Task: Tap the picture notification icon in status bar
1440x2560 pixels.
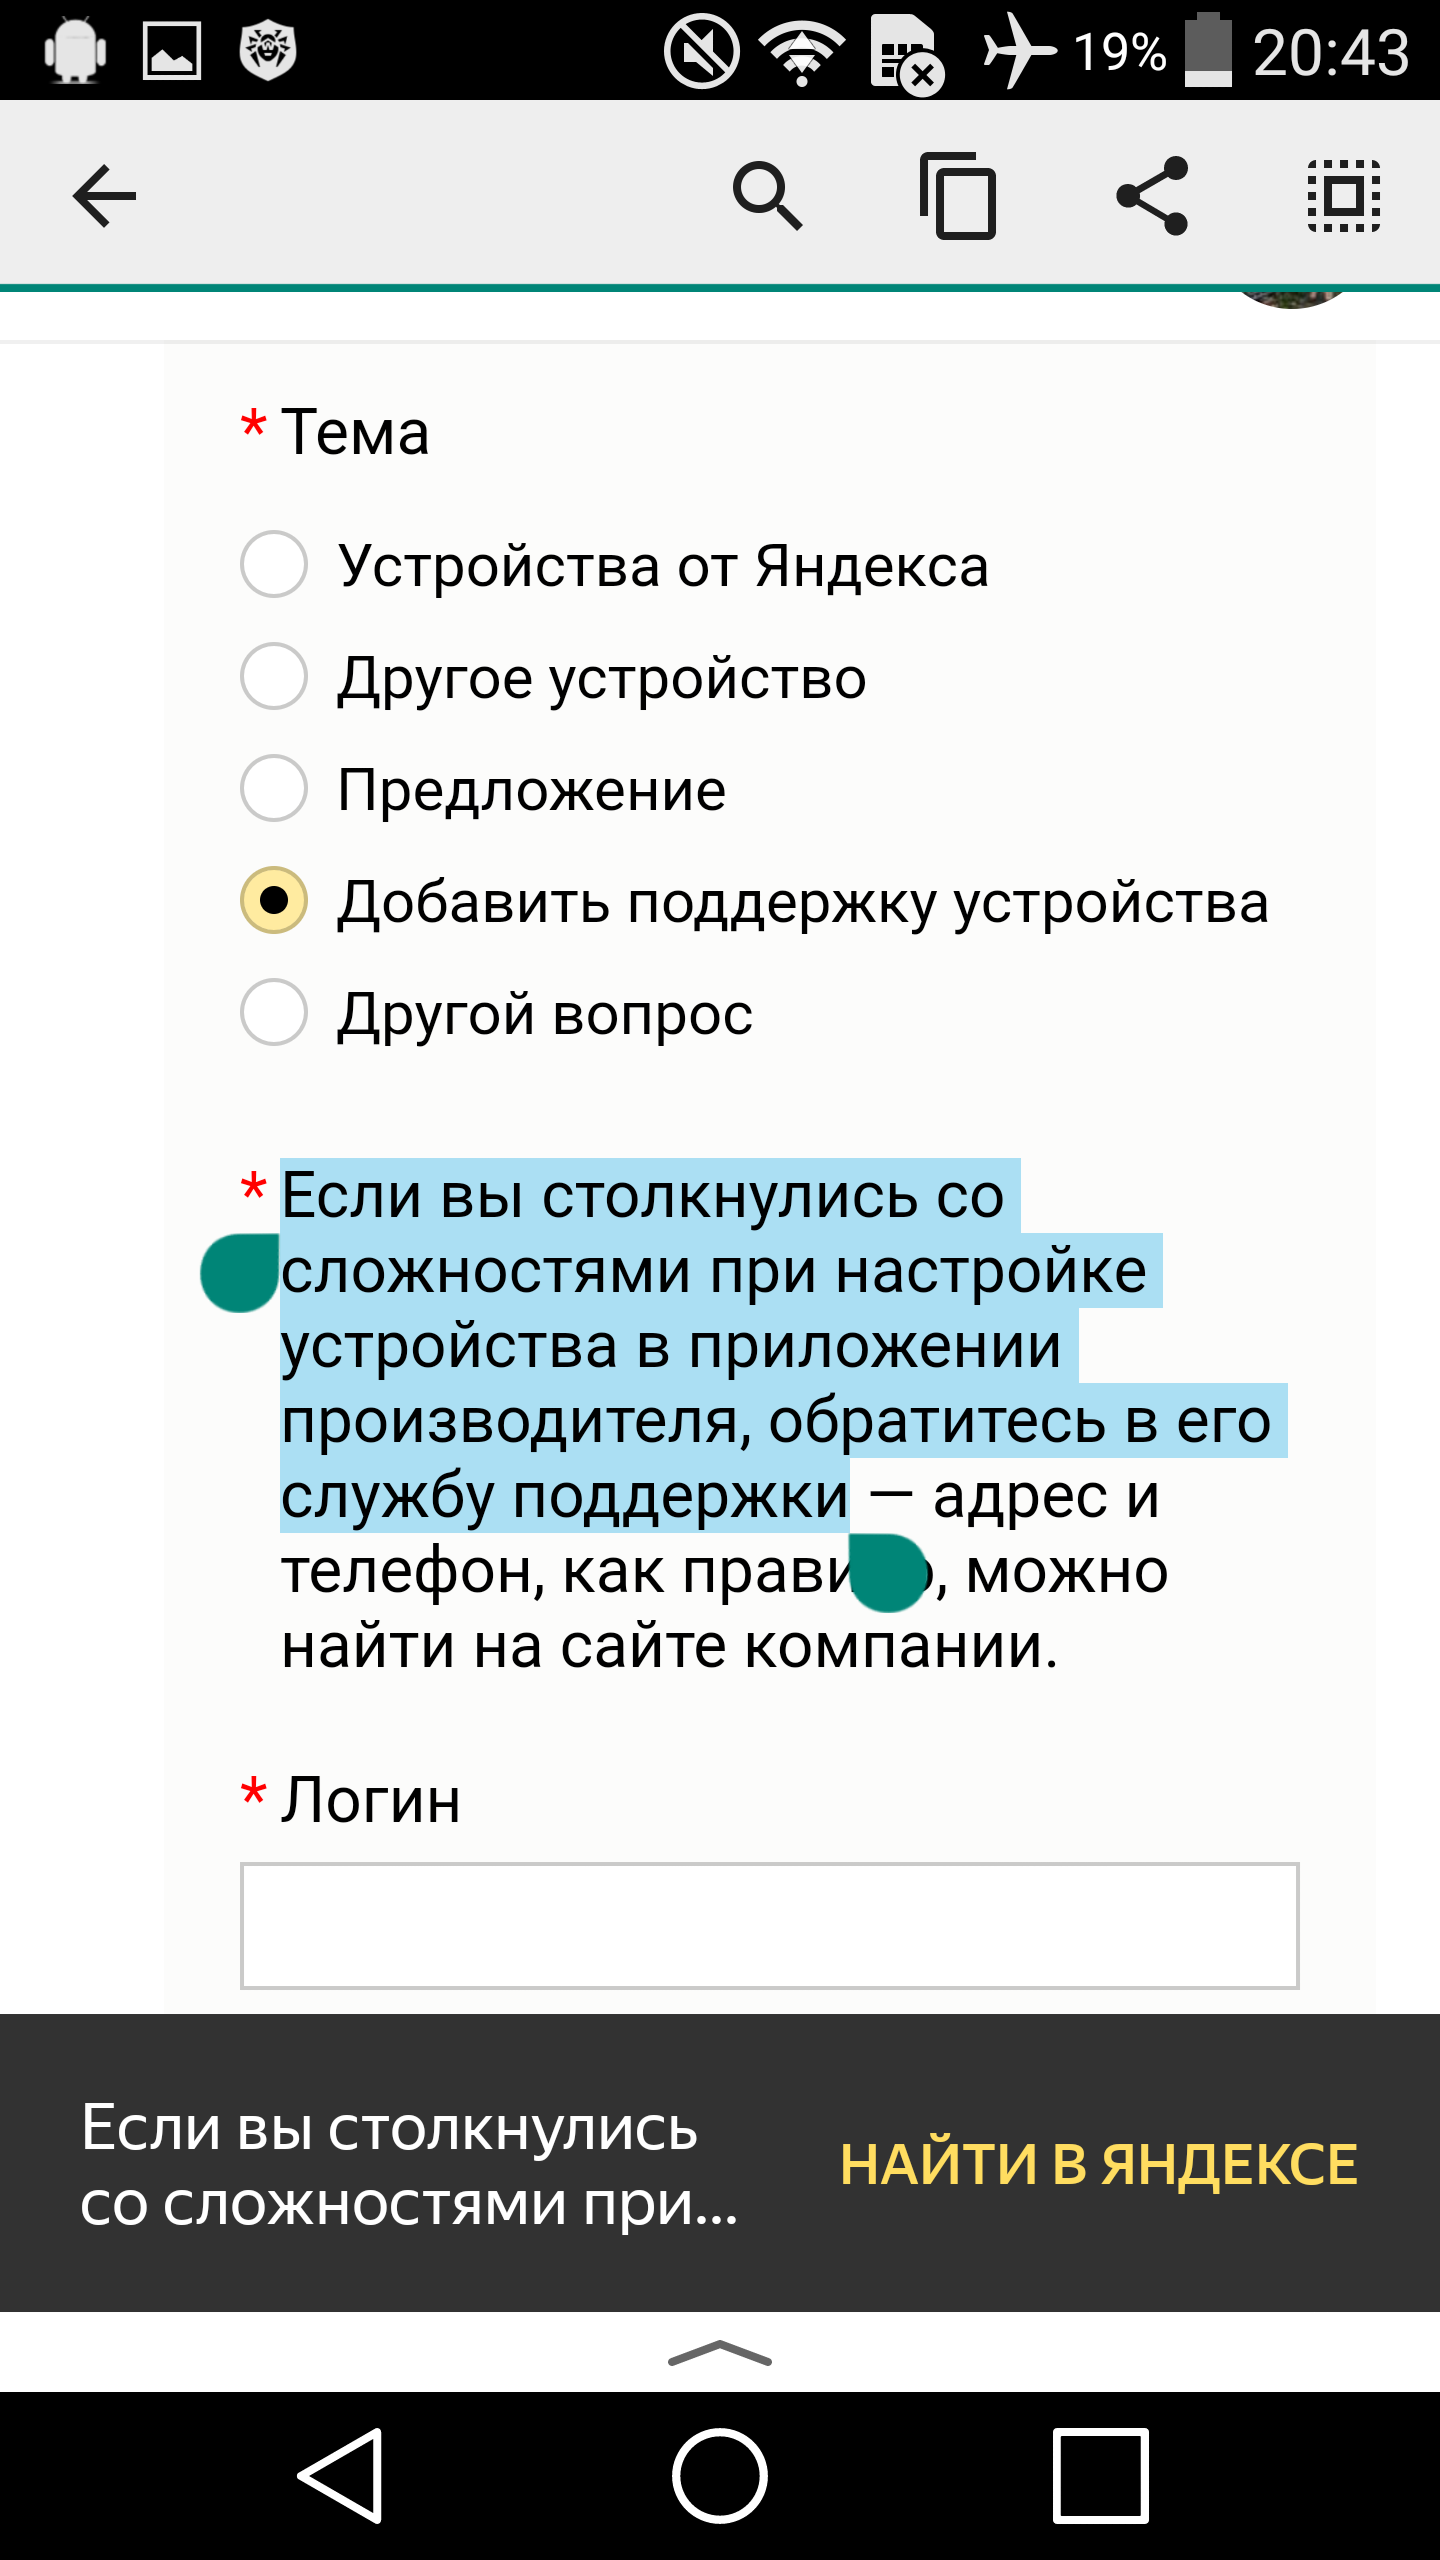Action: coord(172,50)
